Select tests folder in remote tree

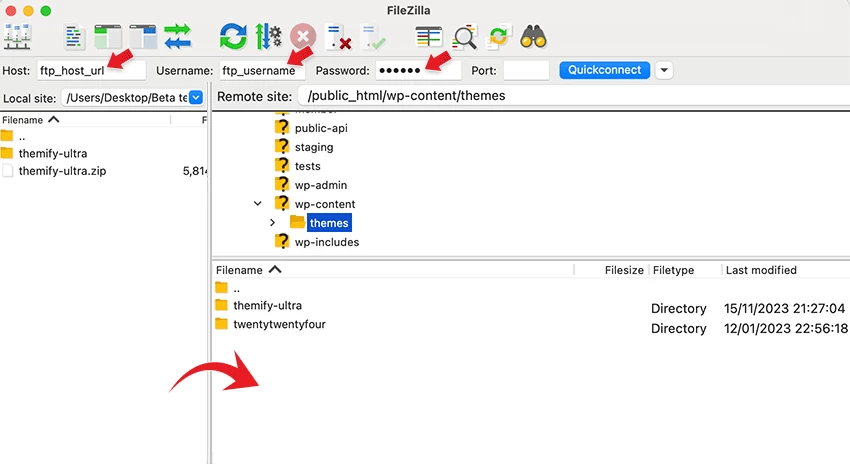coord(307,166)
